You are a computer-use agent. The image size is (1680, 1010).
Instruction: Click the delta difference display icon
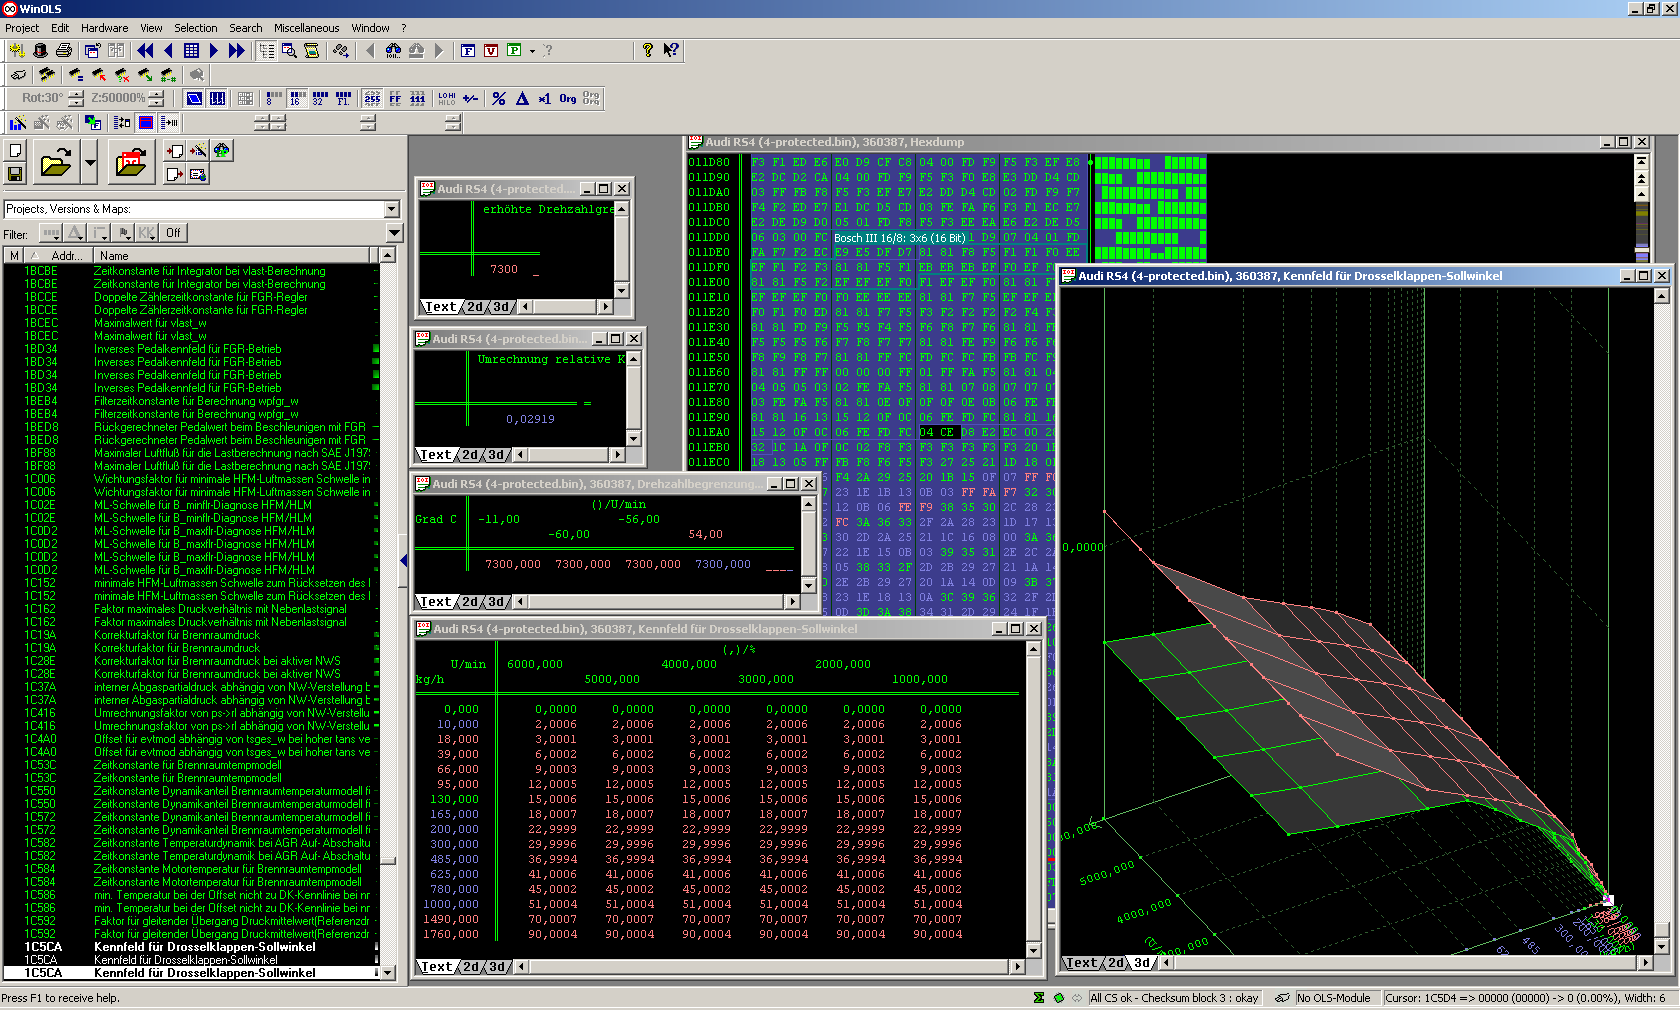click(522, 98)
